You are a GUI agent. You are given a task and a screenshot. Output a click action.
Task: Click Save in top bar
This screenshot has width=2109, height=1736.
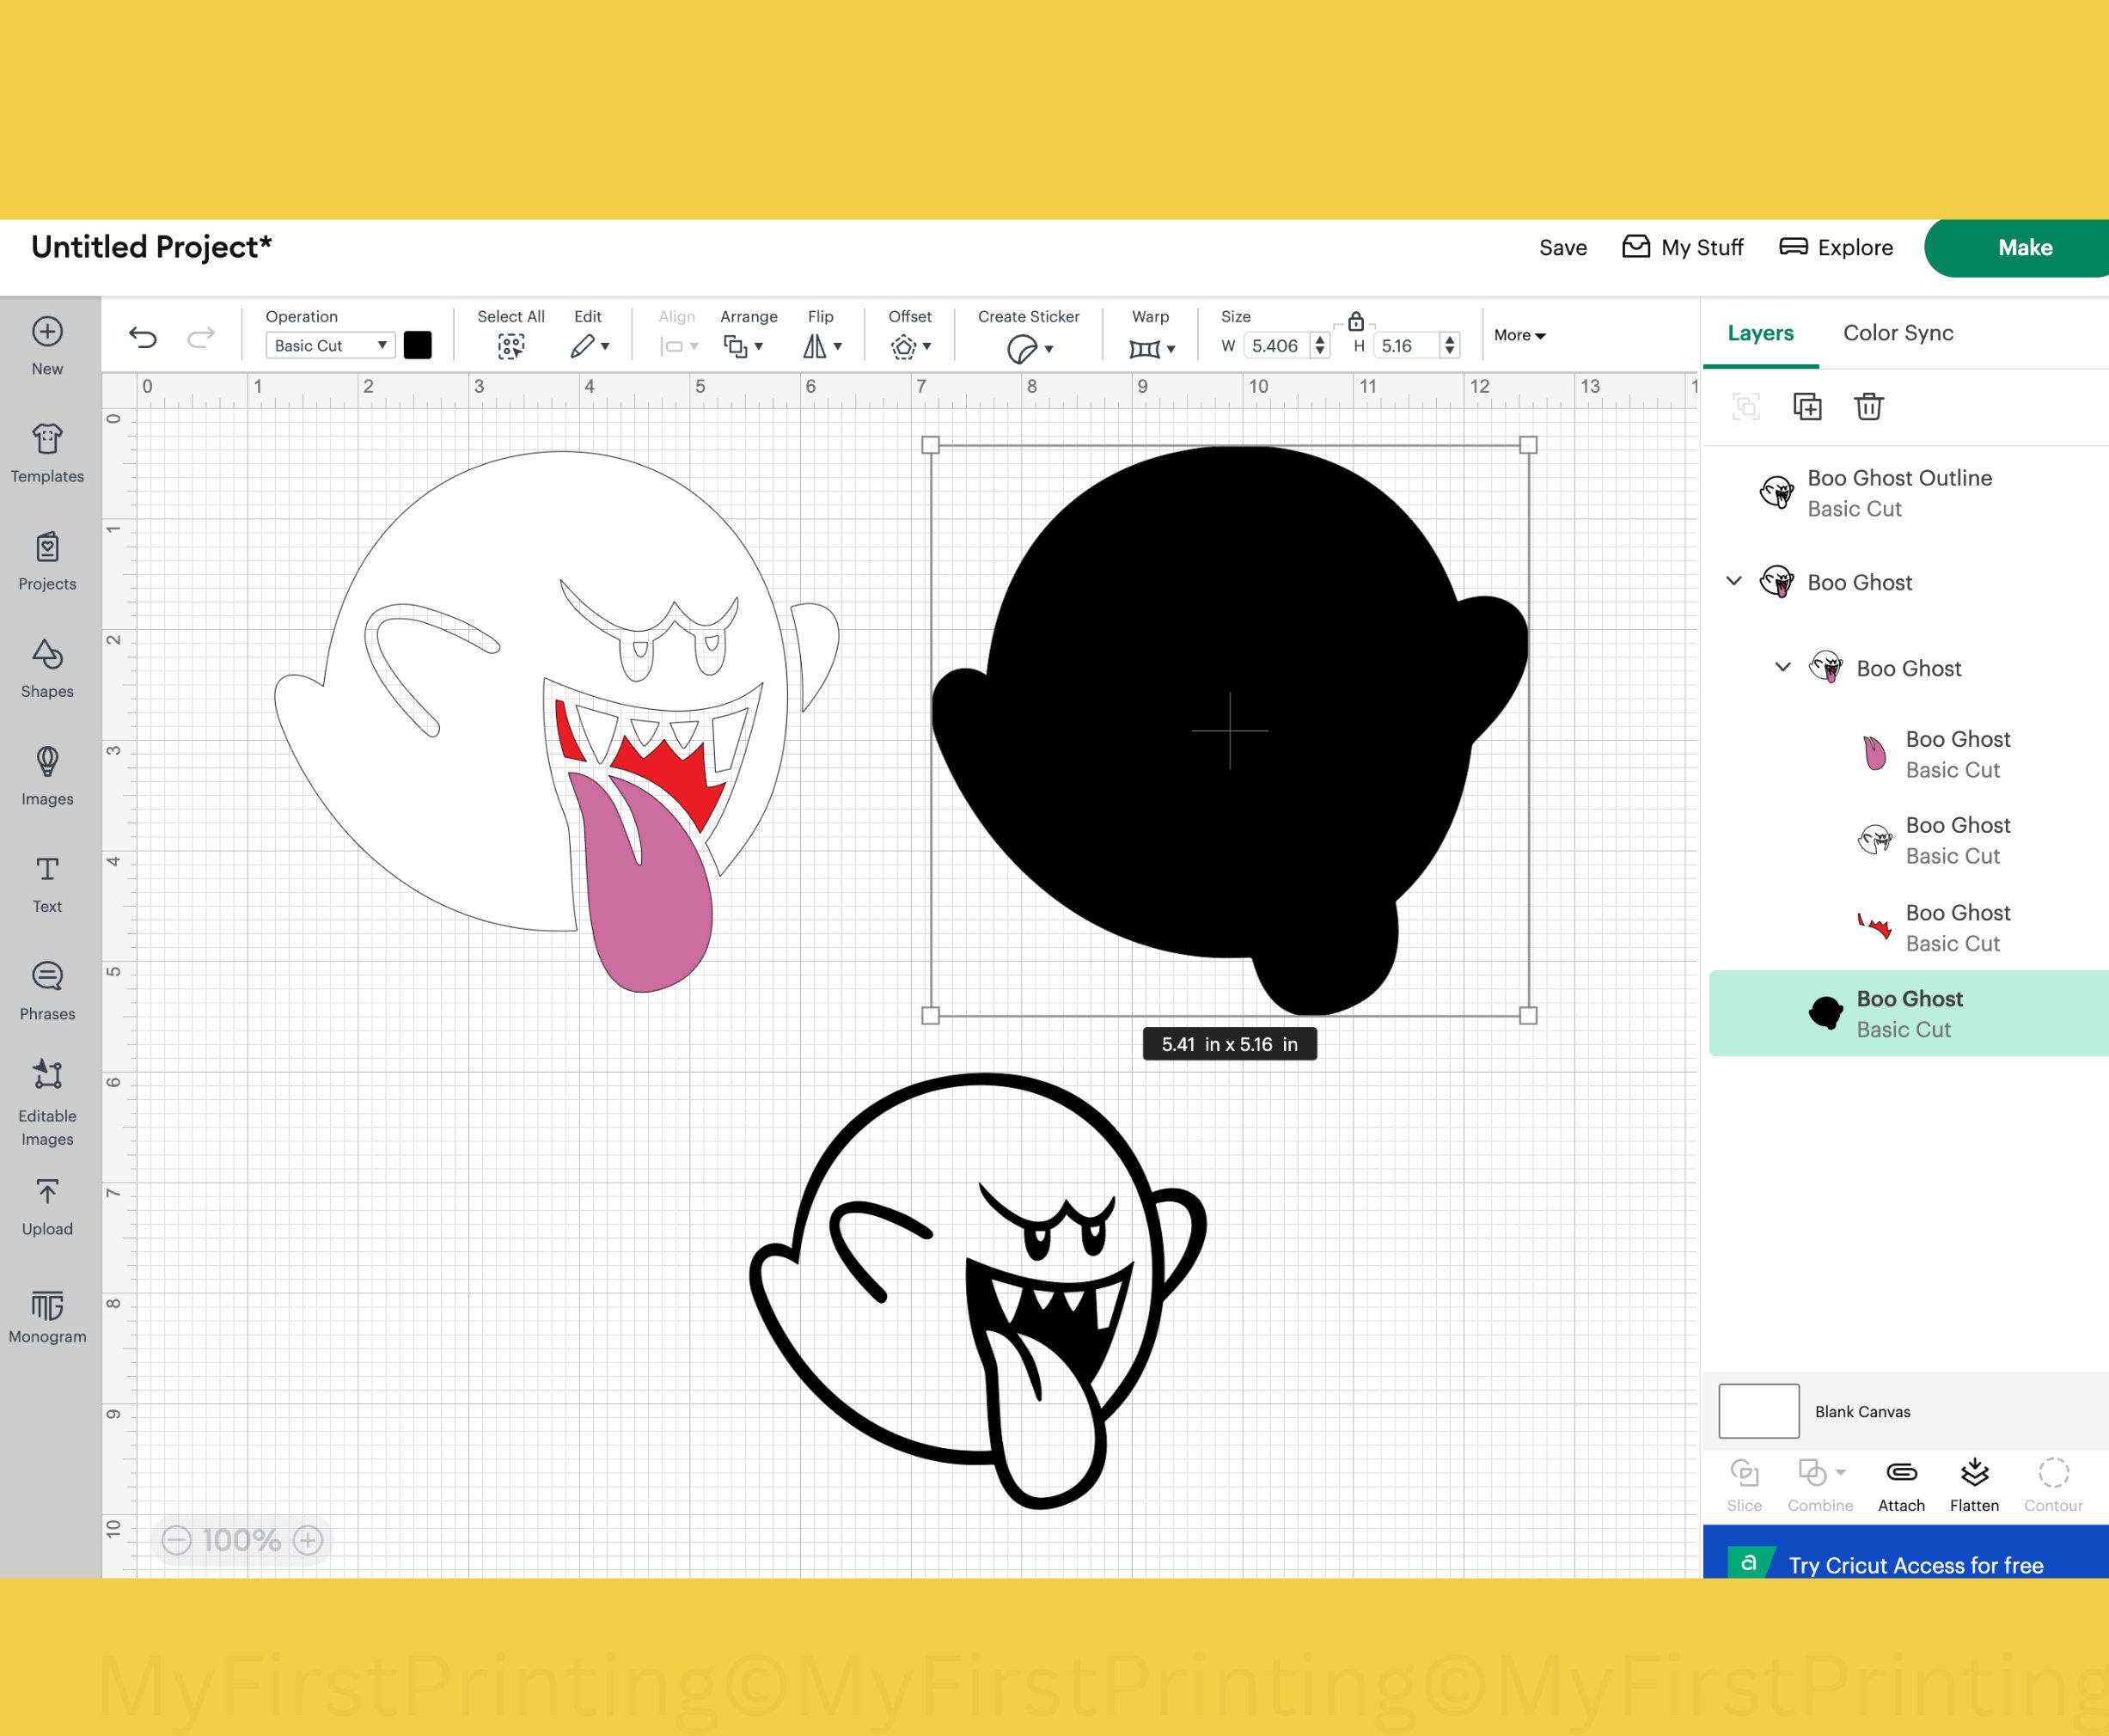[1563, 247]
